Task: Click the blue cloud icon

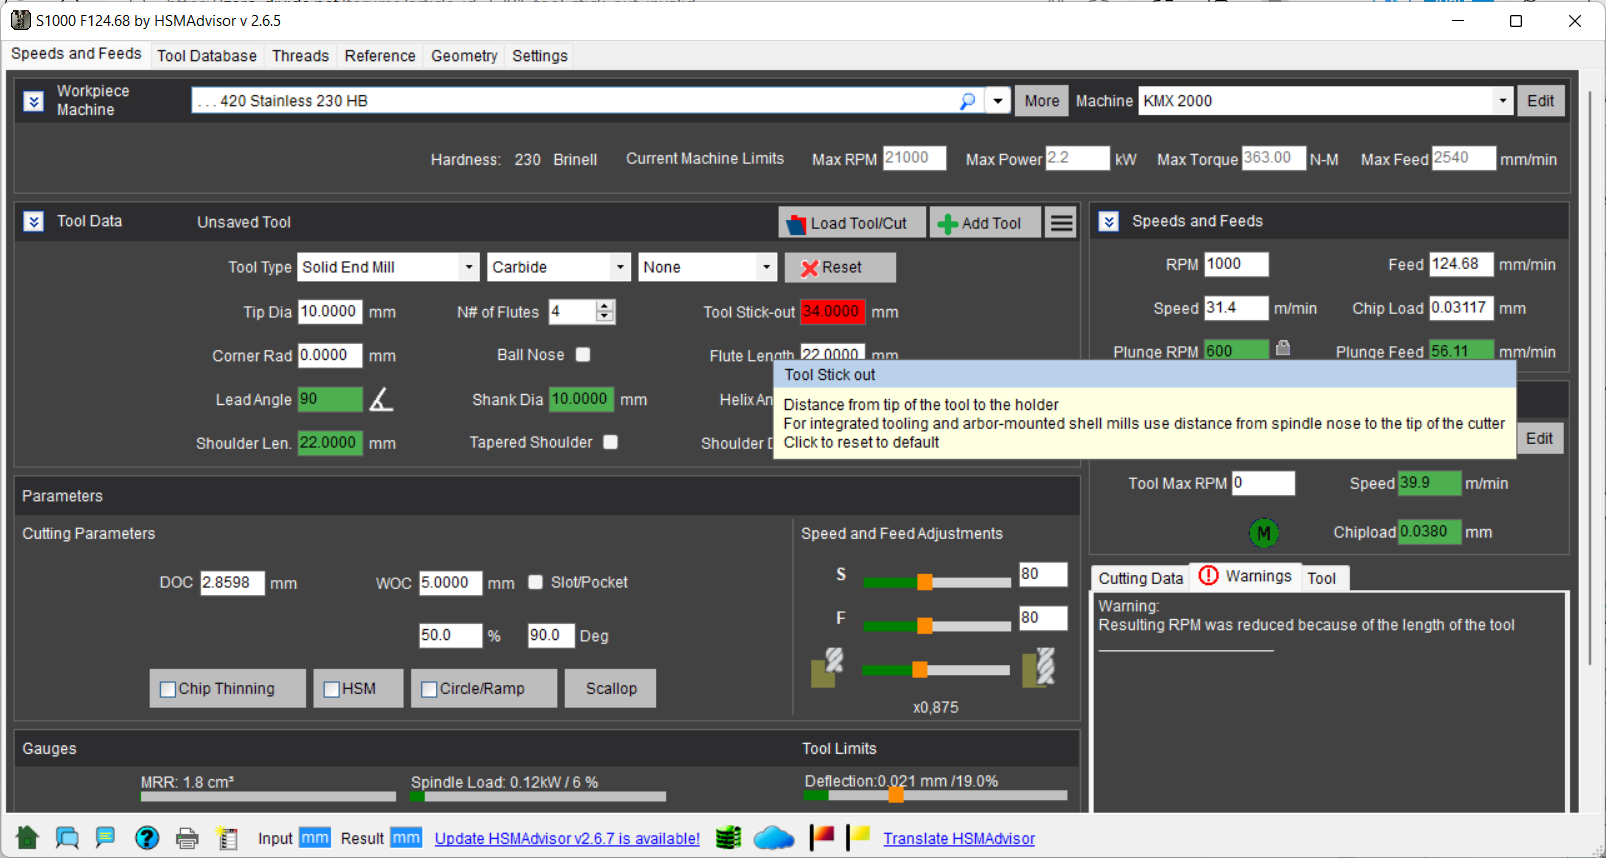Action: [773, 838]
